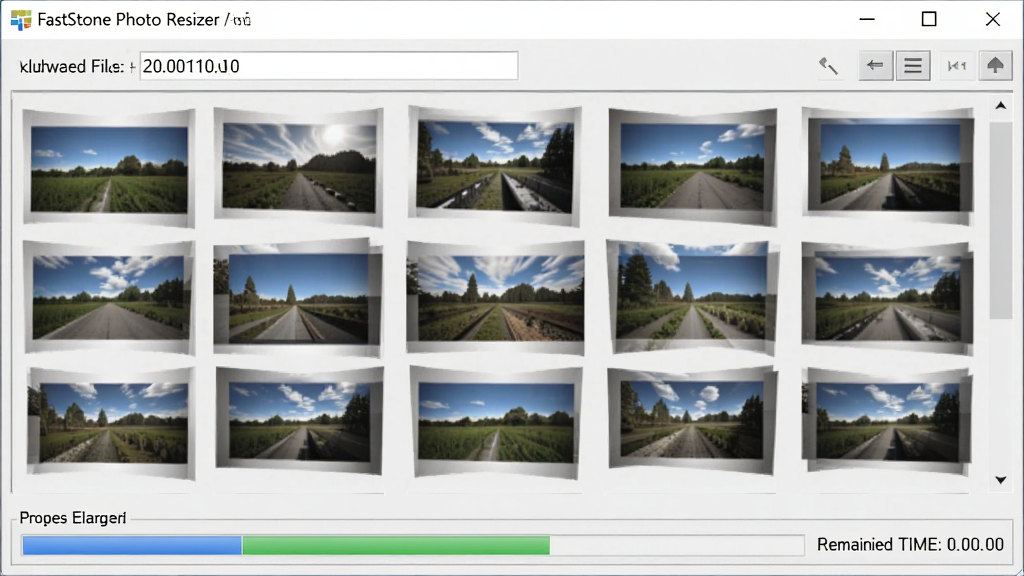1024x576 pixels.
Task: Click the scrollbar down arrow
Action: (x=1000, y=480)
